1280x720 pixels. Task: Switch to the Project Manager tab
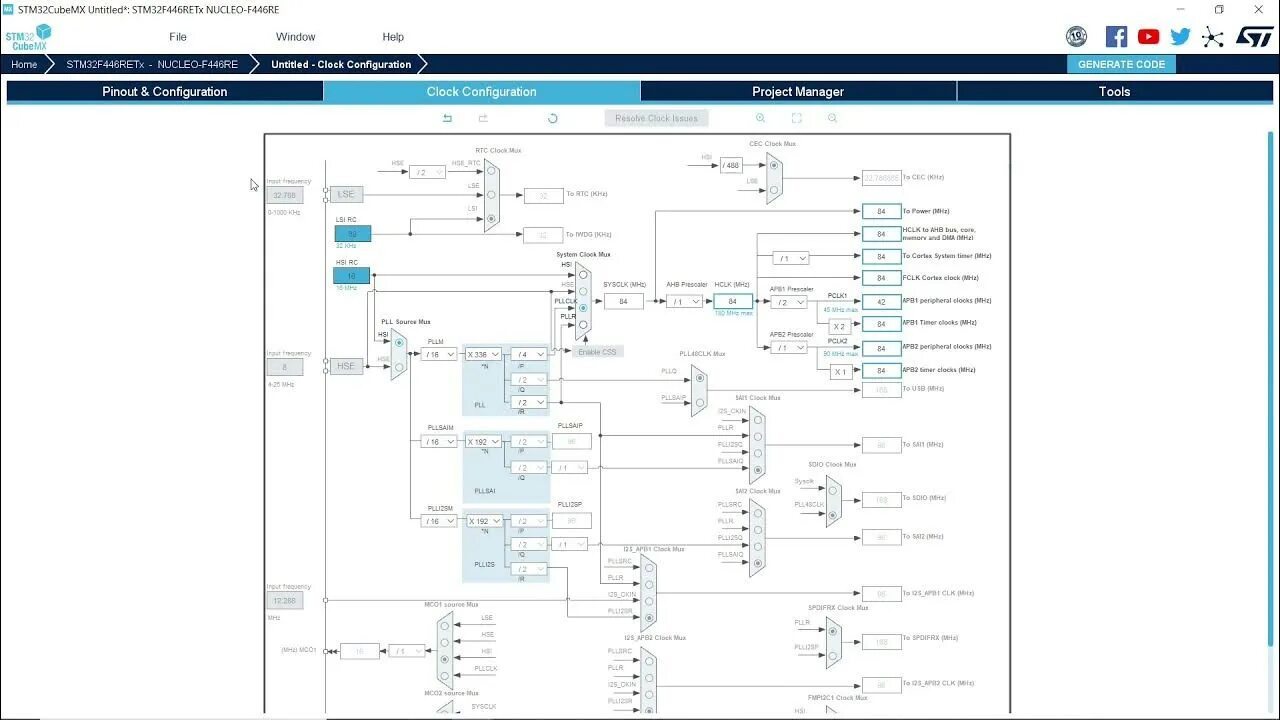[x=798, y=91]
